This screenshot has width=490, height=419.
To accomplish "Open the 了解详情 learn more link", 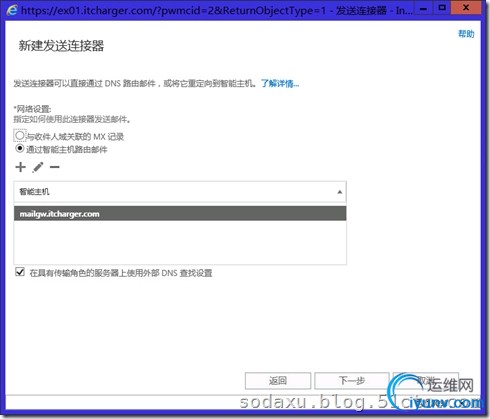I will [x=280, y=83].
